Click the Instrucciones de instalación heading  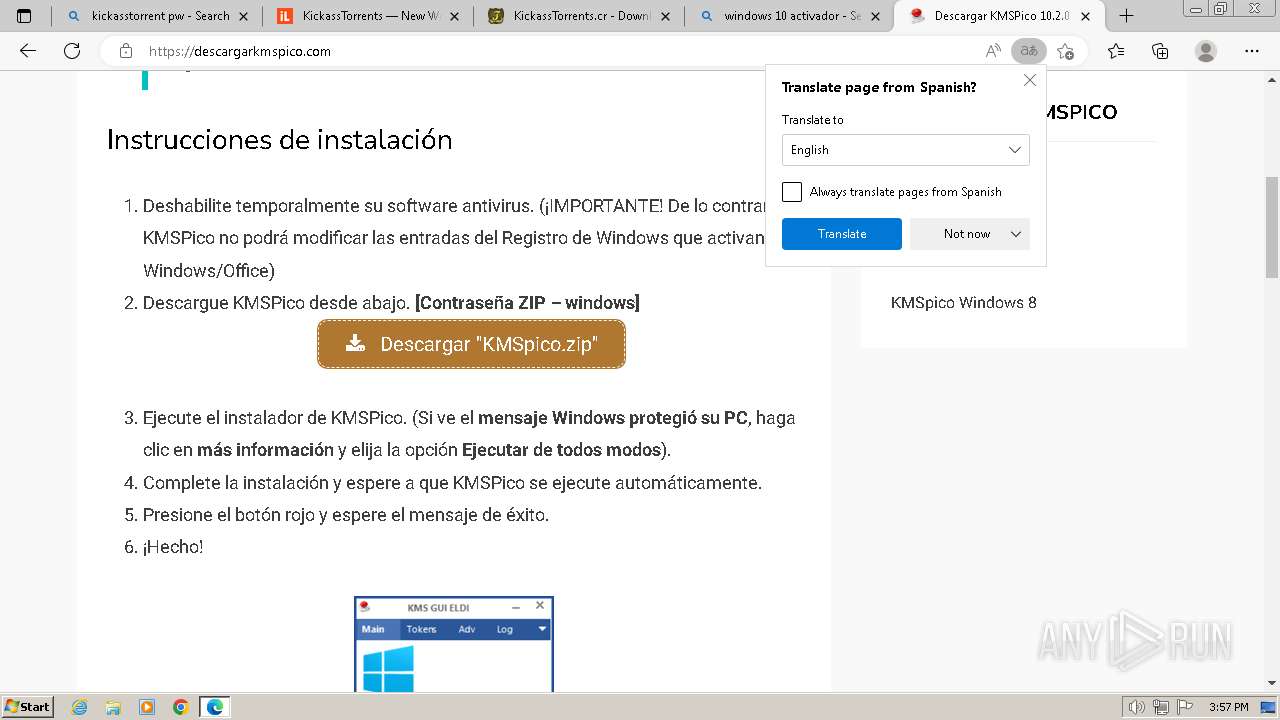(x=280, y=140)
